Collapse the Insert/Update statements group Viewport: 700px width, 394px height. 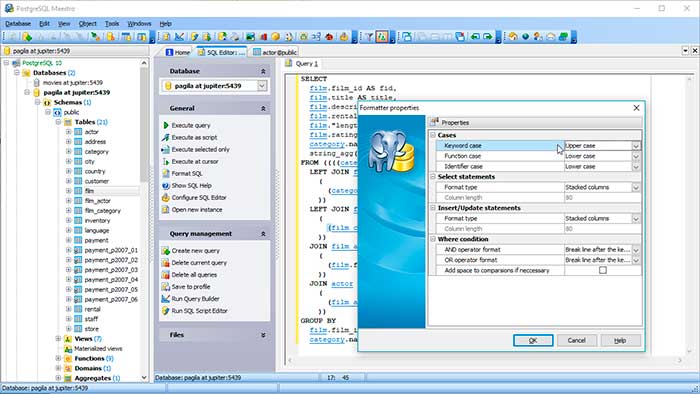pyautogui.click(x=433, y=208)
